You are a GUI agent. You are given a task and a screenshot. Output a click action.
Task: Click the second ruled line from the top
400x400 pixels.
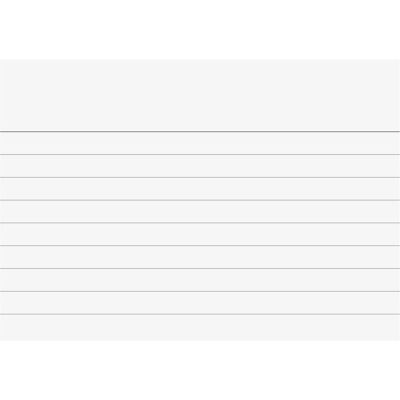[200, 154]
